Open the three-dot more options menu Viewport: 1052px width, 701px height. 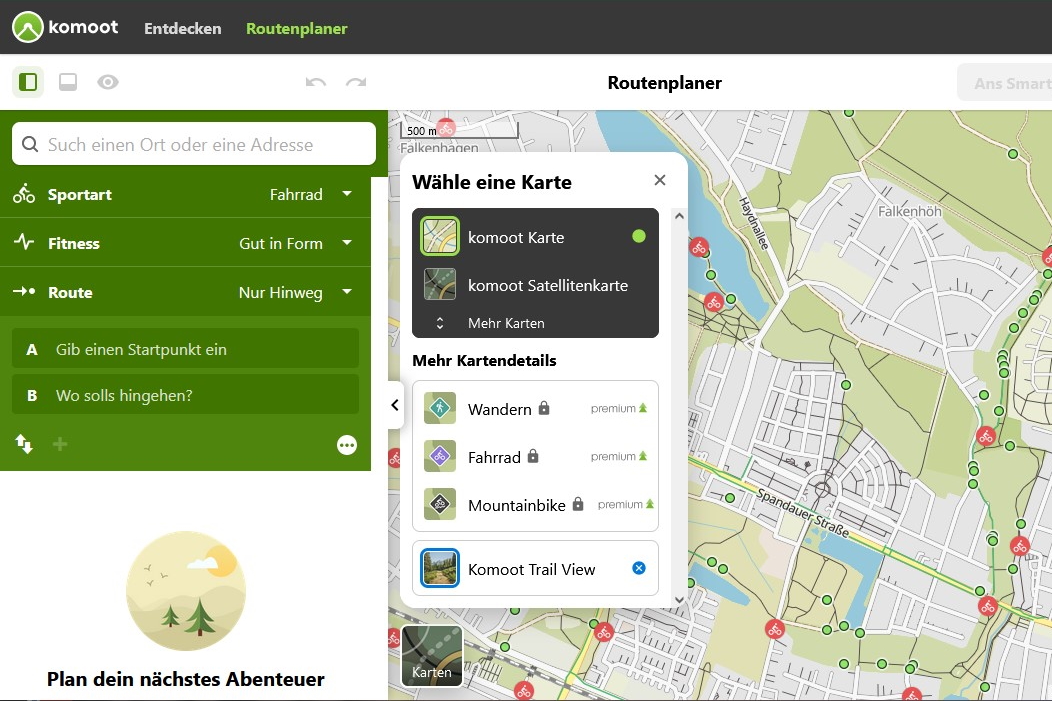pos(347,445)
